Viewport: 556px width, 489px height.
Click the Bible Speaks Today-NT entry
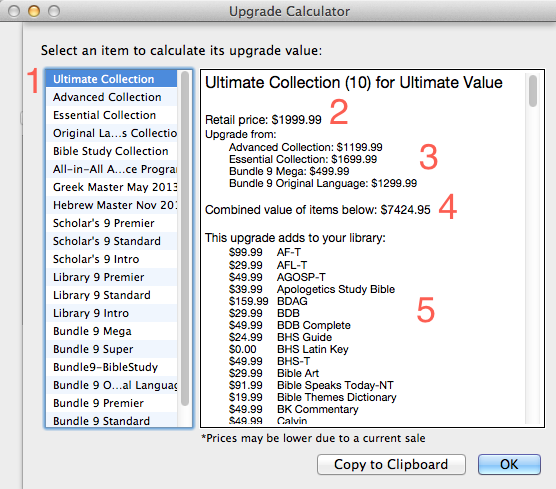[311, 385]
